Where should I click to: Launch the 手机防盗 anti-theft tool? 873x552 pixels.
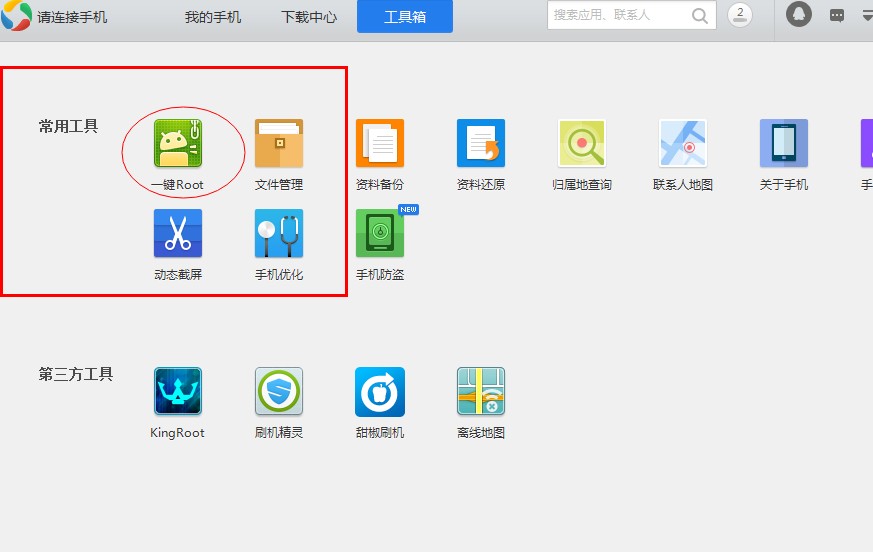click(x=380, y=234)
